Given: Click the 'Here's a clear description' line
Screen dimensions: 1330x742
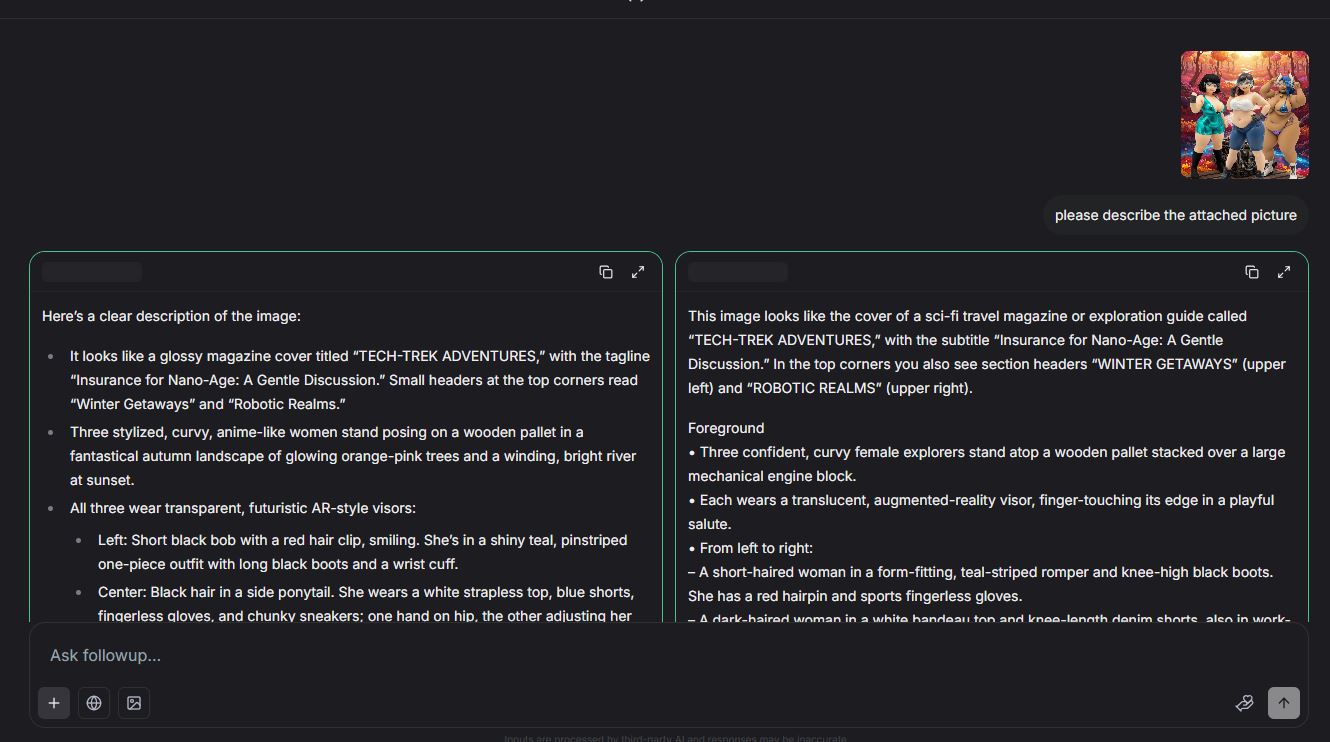Looking at the screenshot, I should [x=171, y=316].
